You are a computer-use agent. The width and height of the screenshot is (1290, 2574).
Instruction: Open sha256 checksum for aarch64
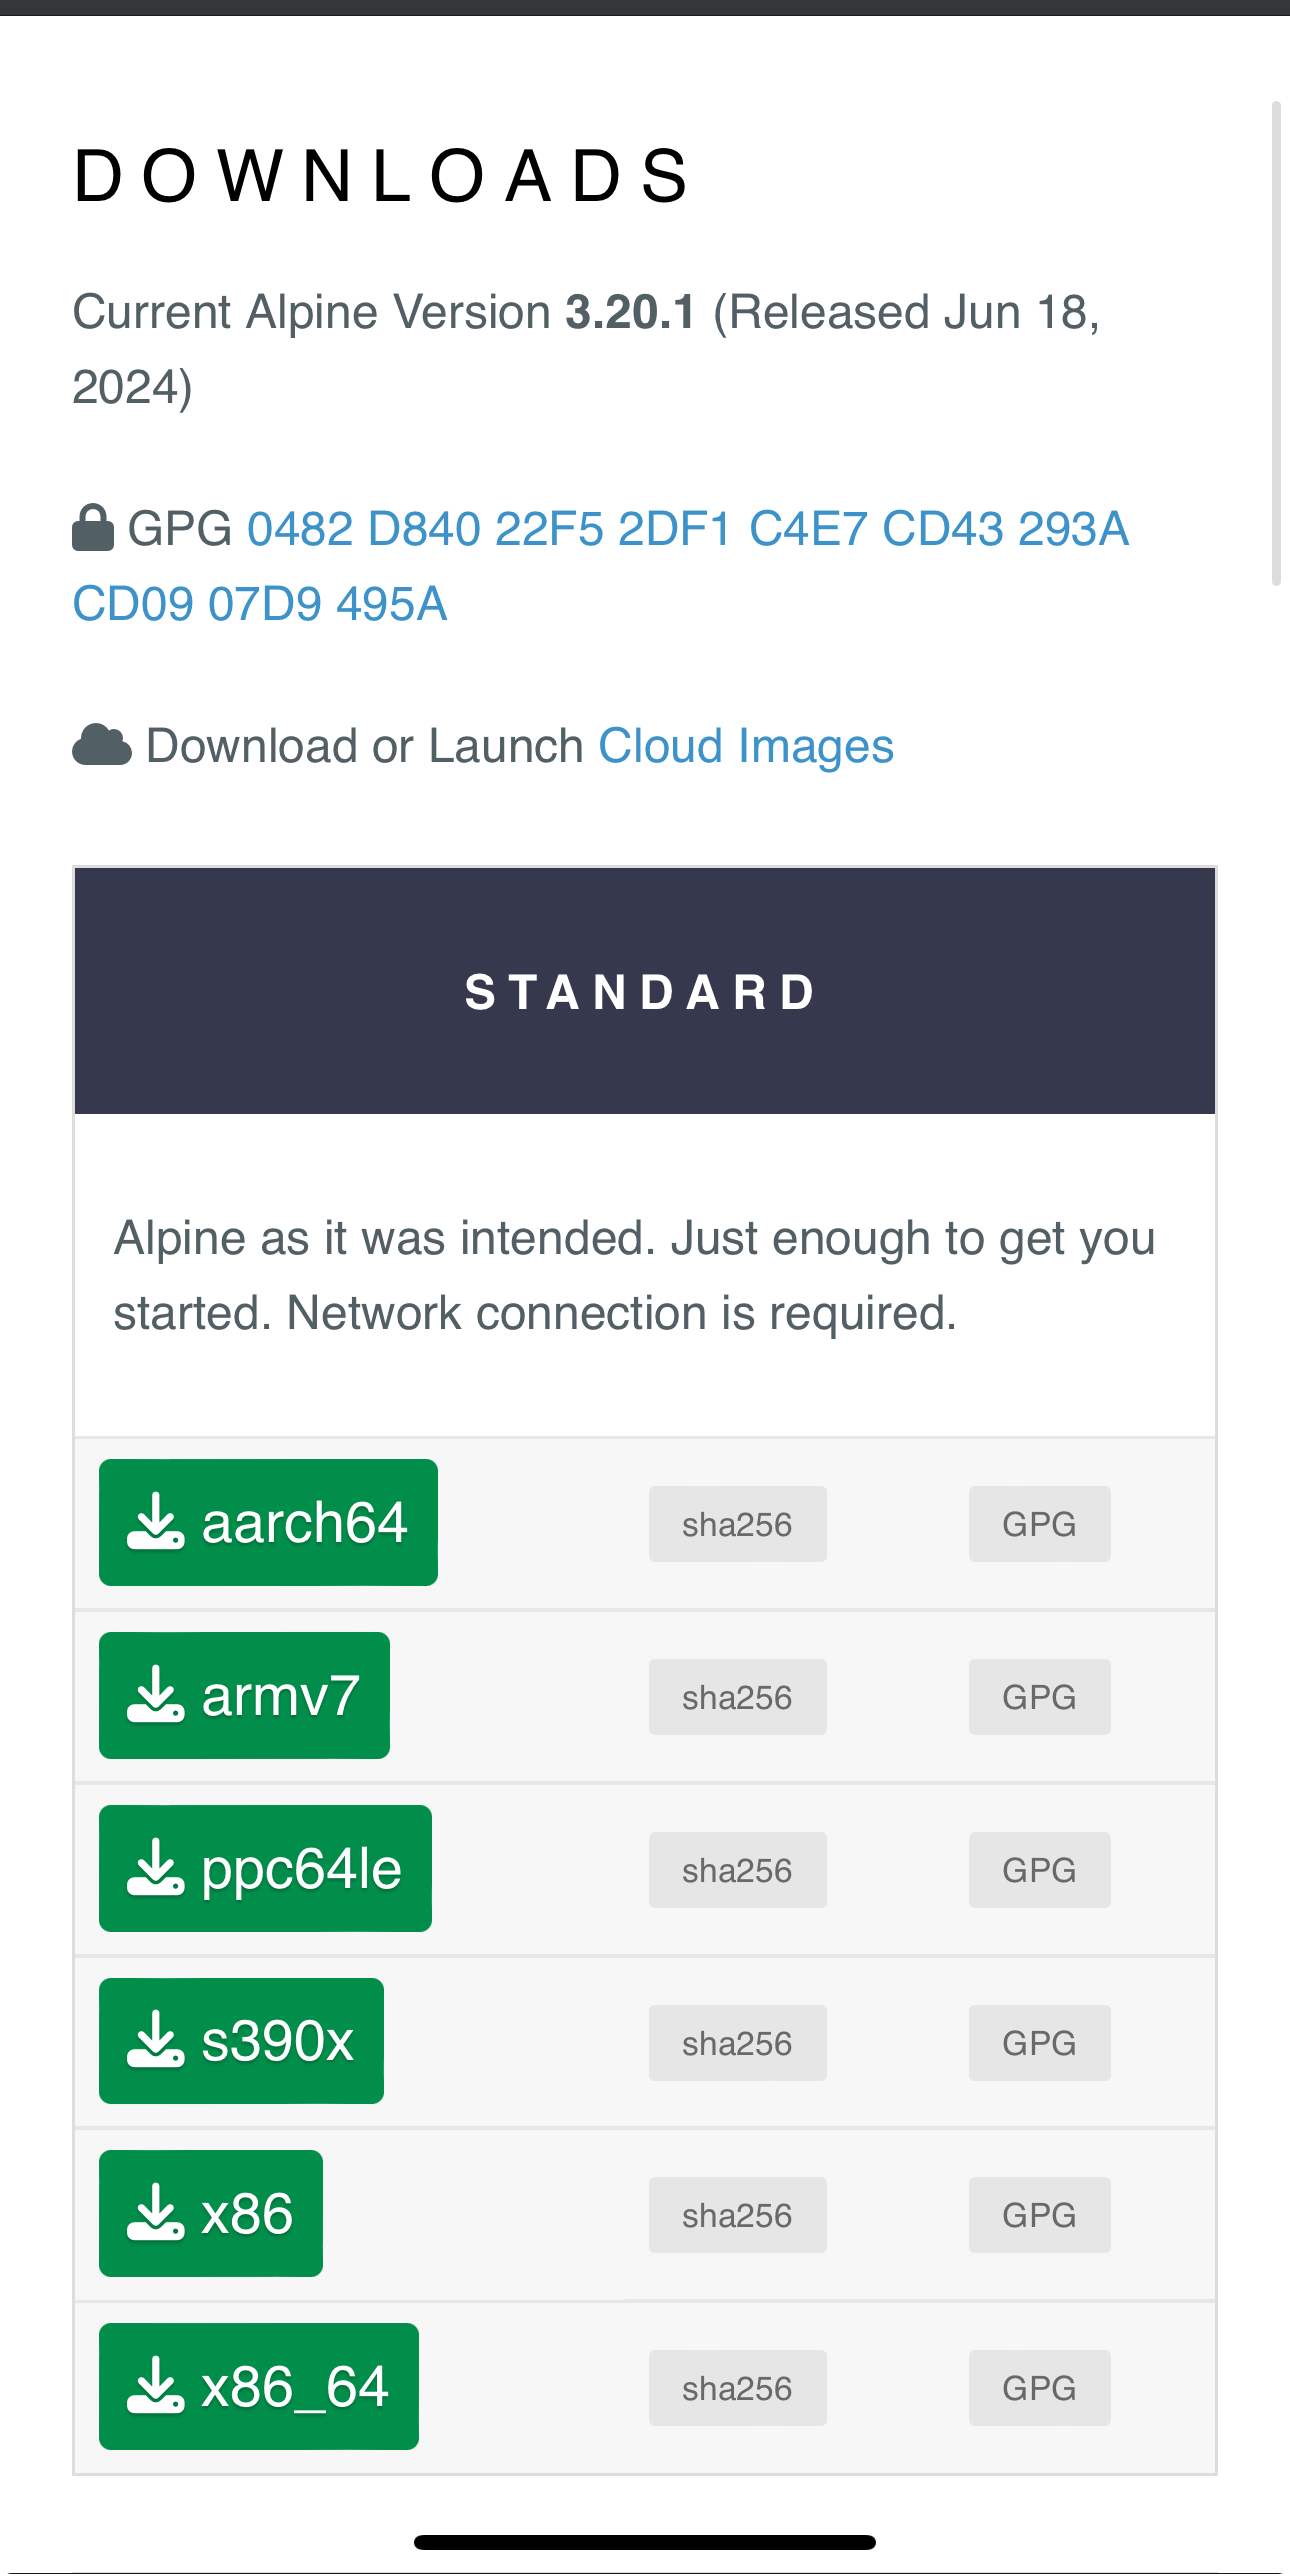point(738,1524)
